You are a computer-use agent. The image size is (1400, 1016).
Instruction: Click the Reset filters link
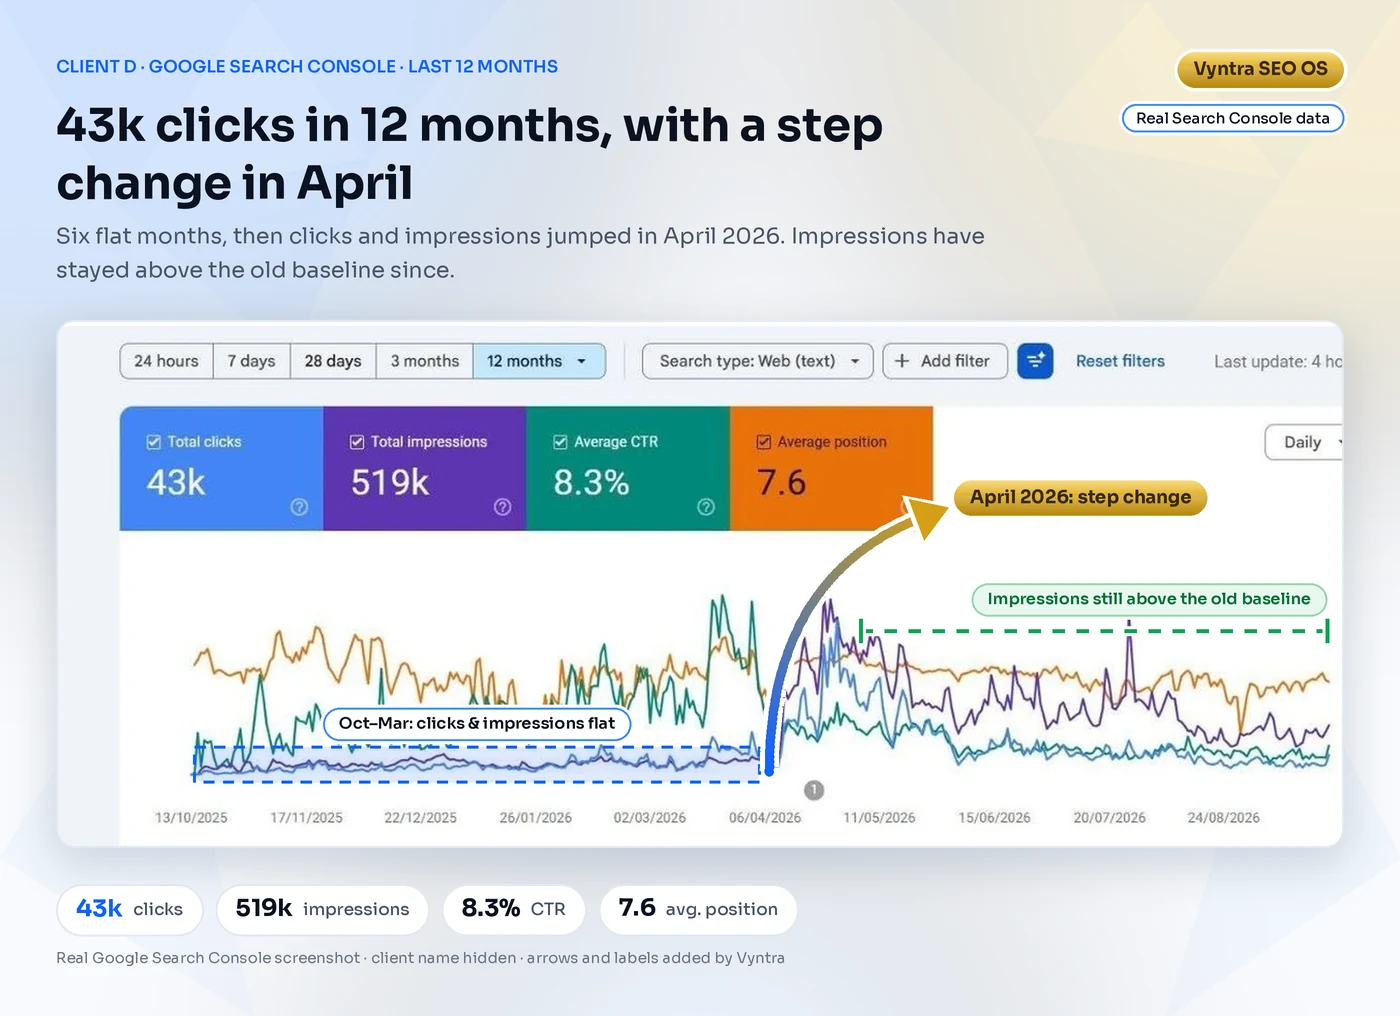[1120, 361]
